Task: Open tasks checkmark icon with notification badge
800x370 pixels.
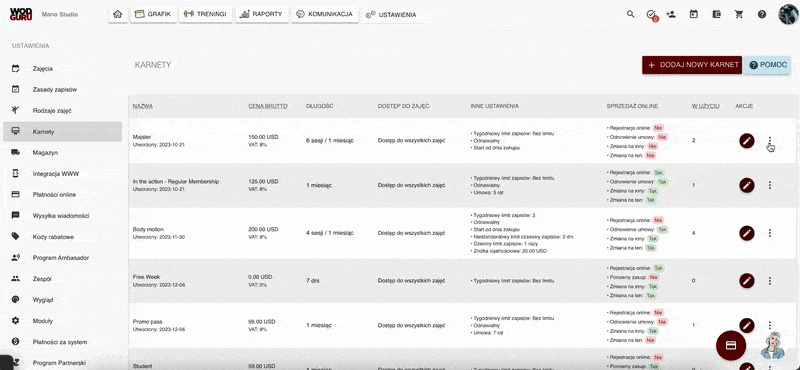Action: (651, 15)
